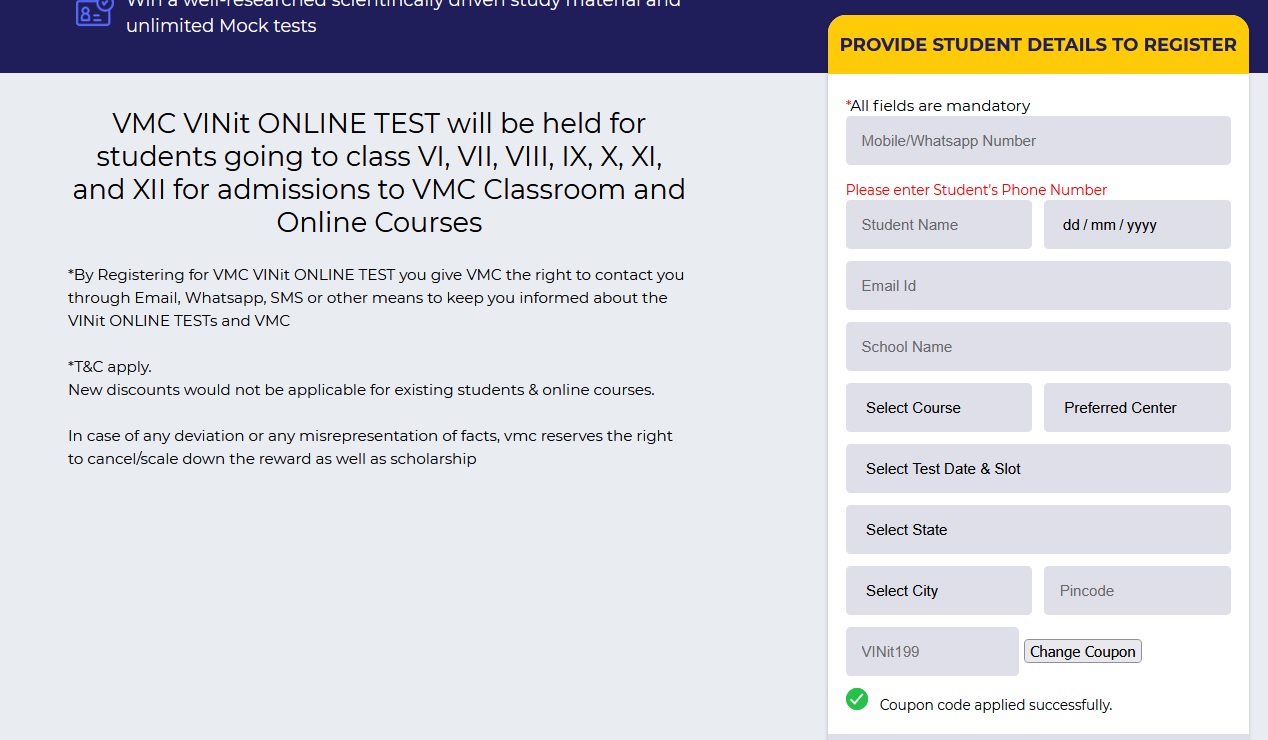Expand the Select Test Date & Slot dropdown
Viewport: 1268px width, 740px height.
pos(1038,469)
